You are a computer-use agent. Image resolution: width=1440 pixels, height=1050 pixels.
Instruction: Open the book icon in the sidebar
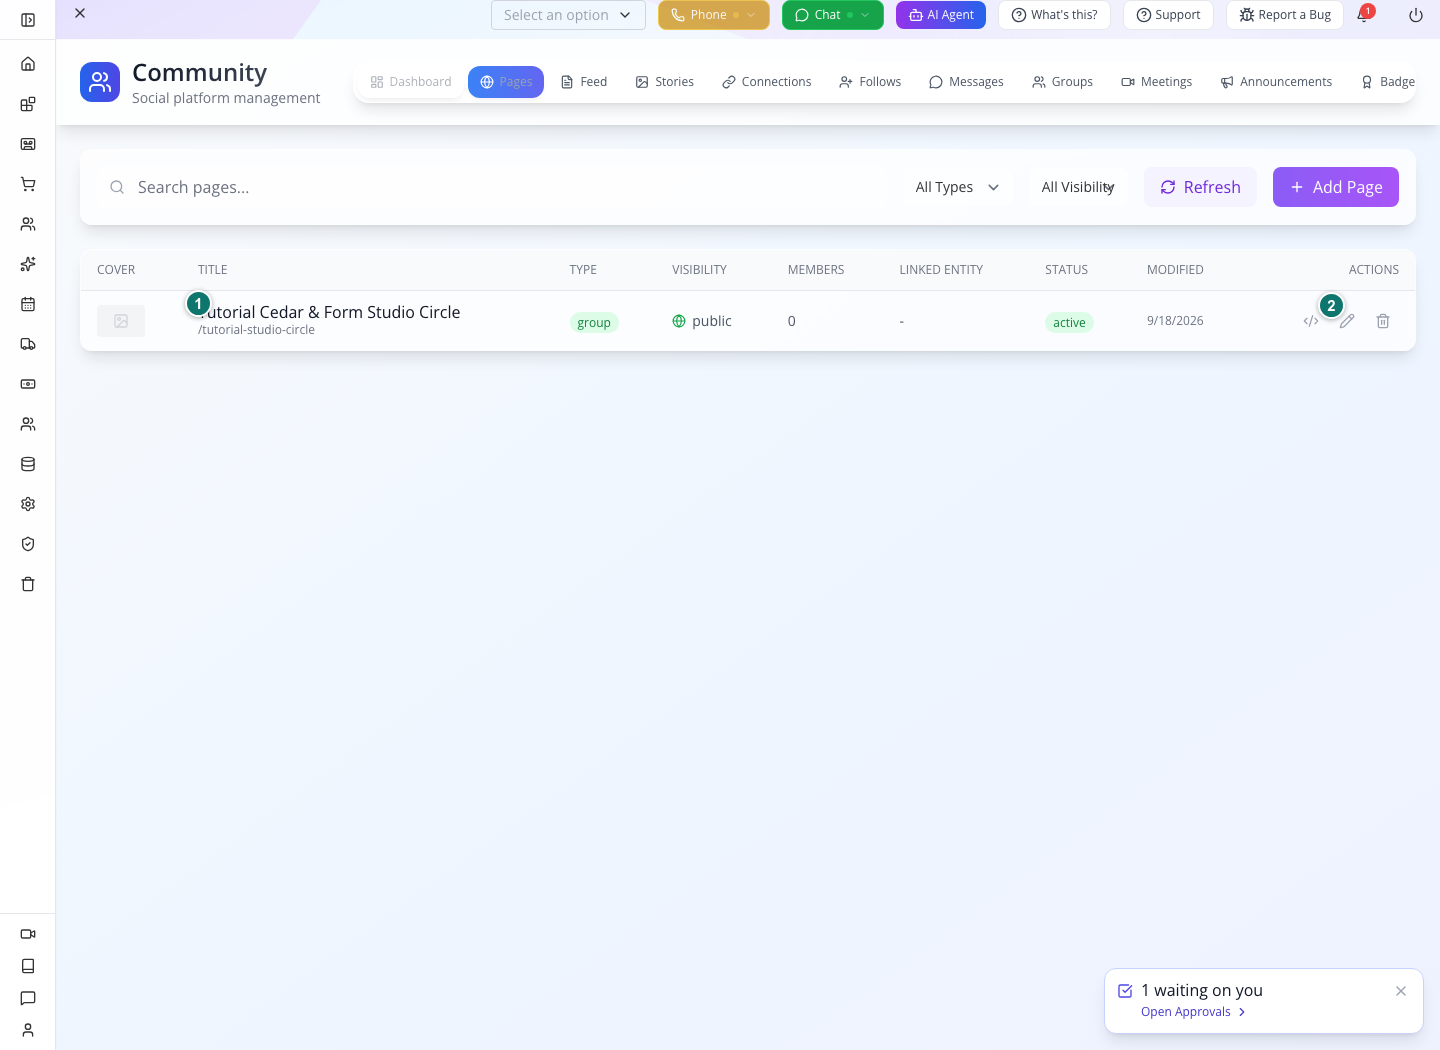(28, 966)
